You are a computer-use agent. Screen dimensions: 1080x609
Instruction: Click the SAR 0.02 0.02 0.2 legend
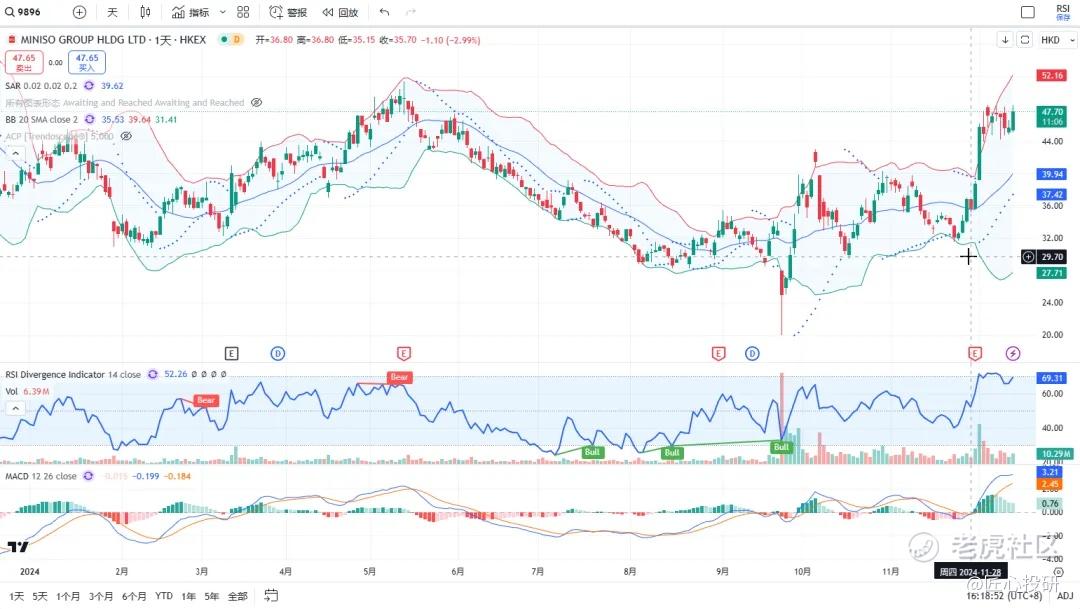pos(41,85)
